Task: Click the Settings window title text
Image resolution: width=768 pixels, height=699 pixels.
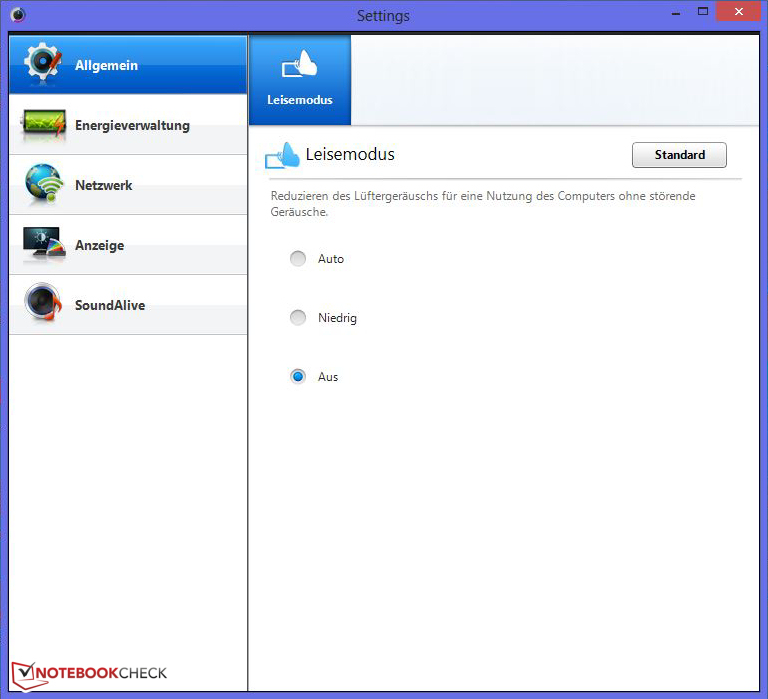Action: coord(383,16)
